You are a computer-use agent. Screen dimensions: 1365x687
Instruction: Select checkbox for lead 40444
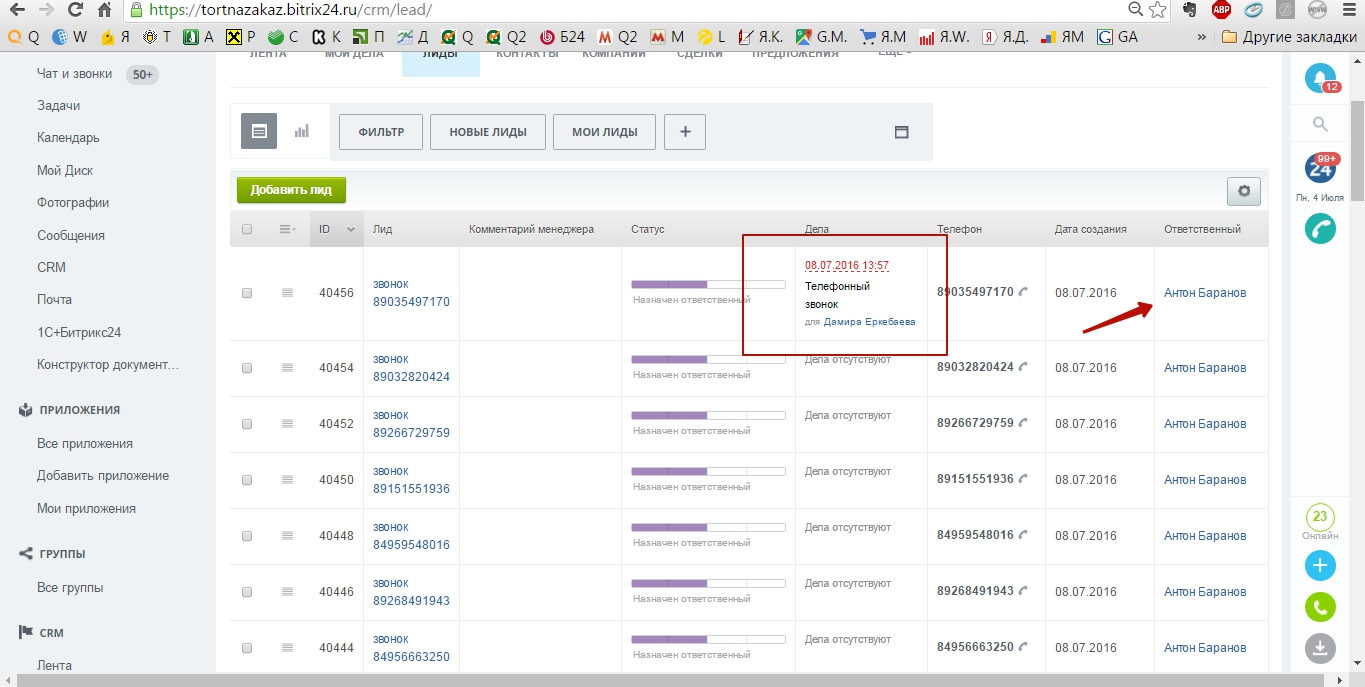pyautogui.click(x=247, y=648)
